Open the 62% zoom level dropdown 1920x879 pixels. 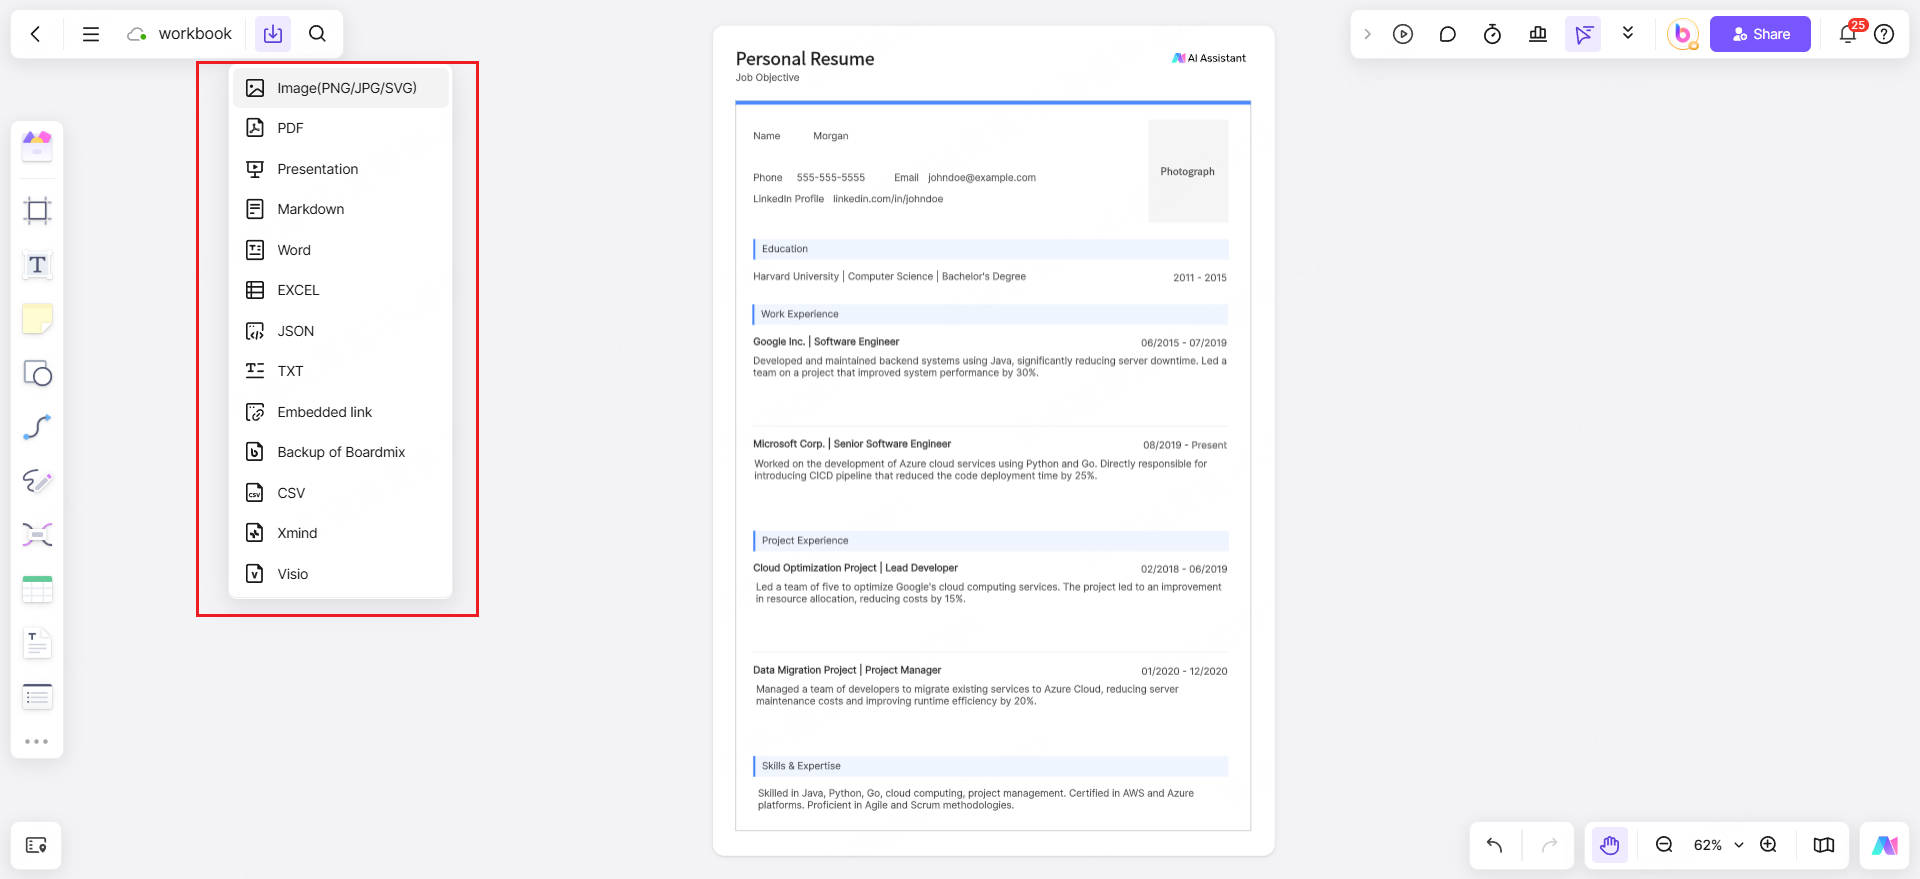1718,845
